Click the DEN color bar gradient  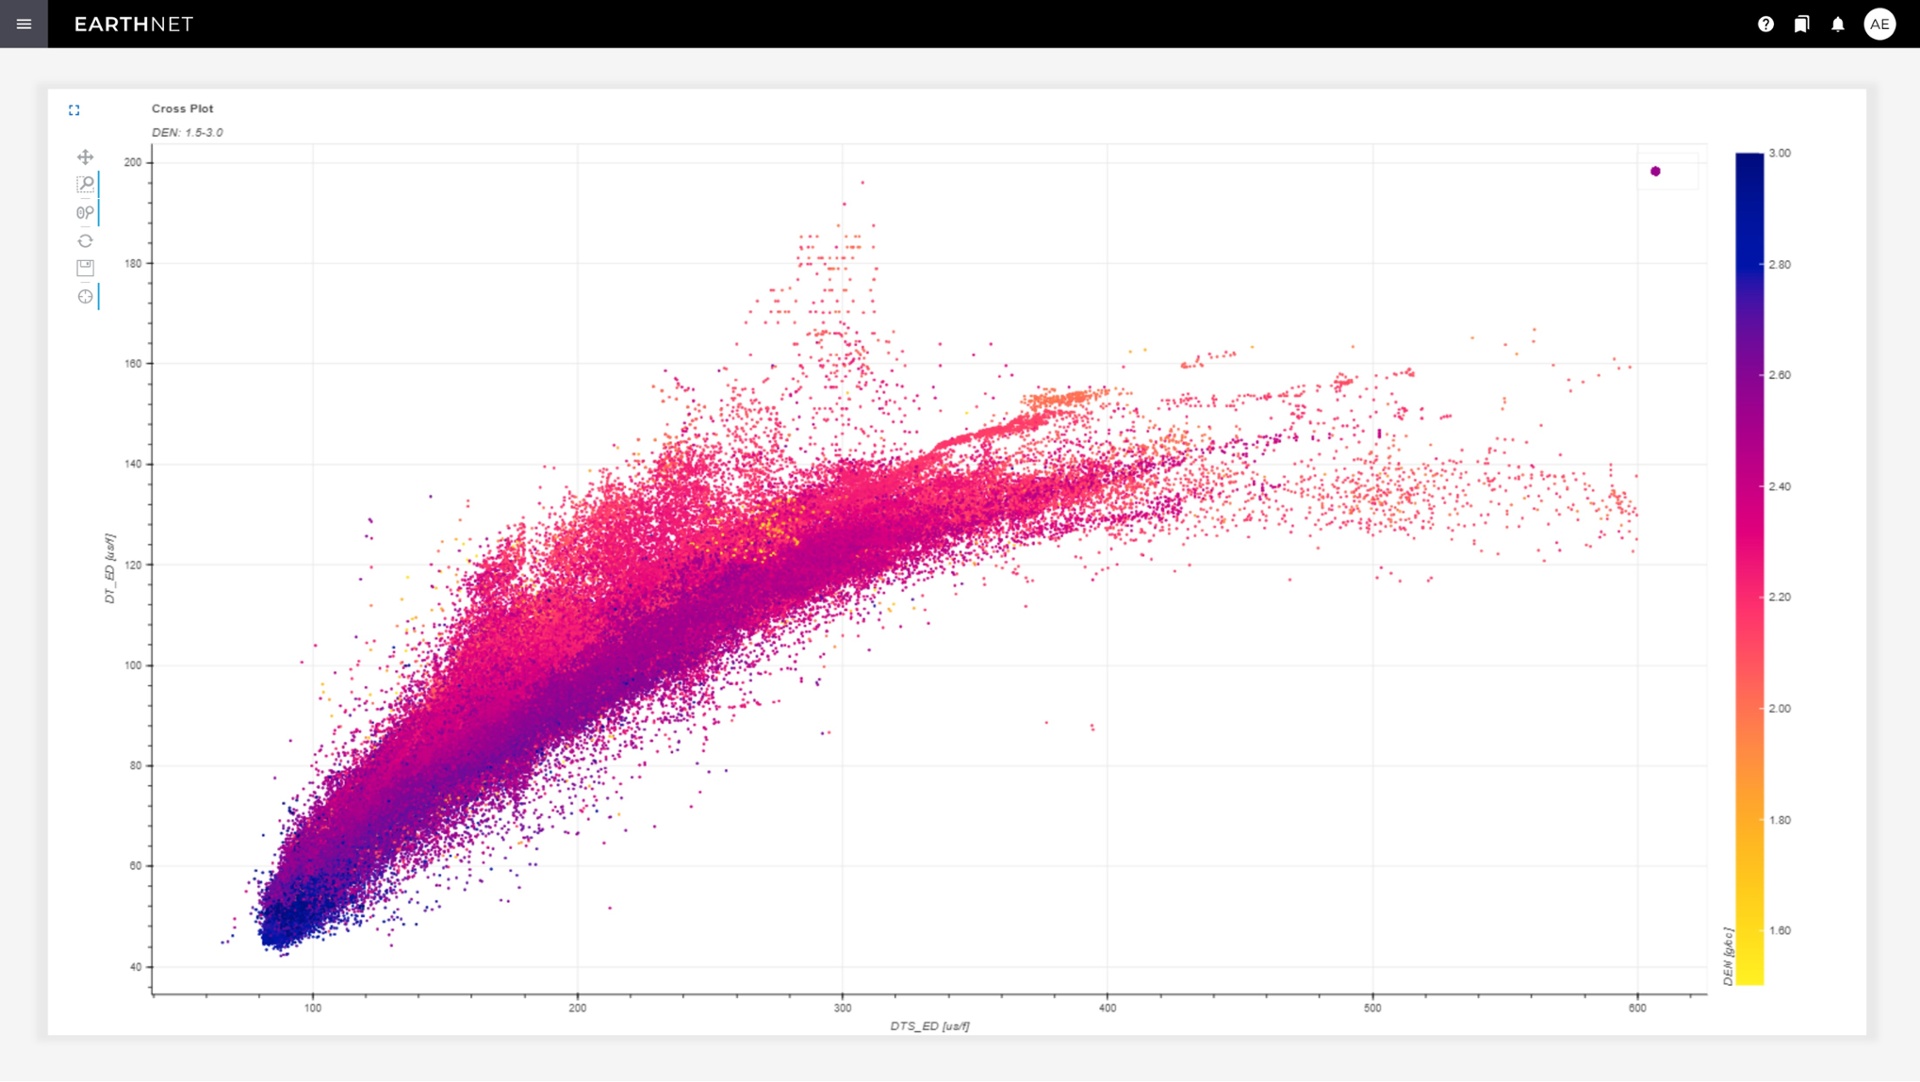1749,568
